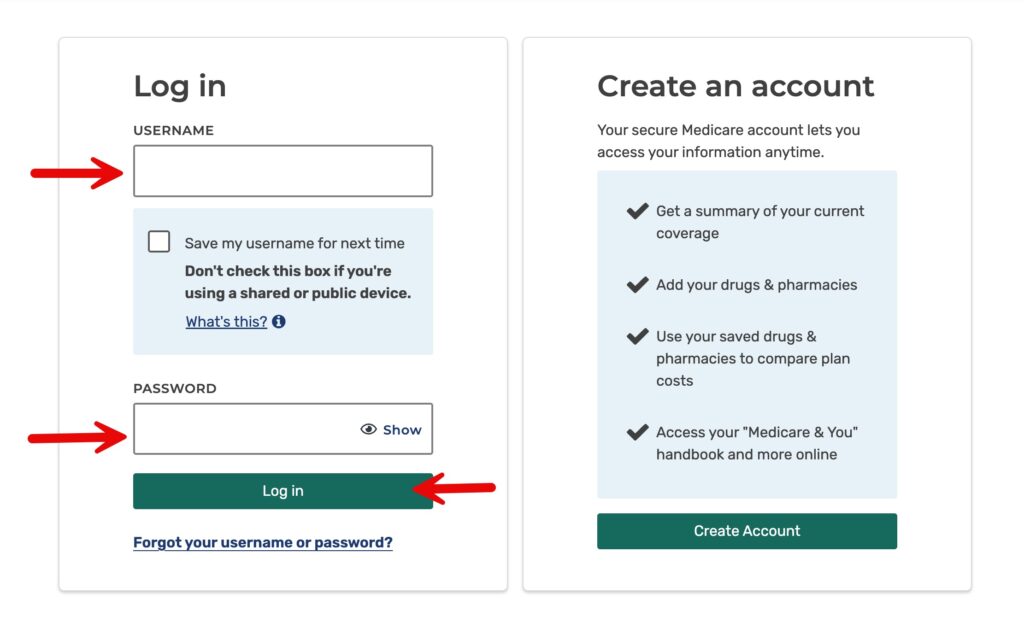Image resolution: width=1024 pixels, height=623 pixels.
Task: Open the "What's this?" link
Action: pyautogui.click(x=226, y=322)
